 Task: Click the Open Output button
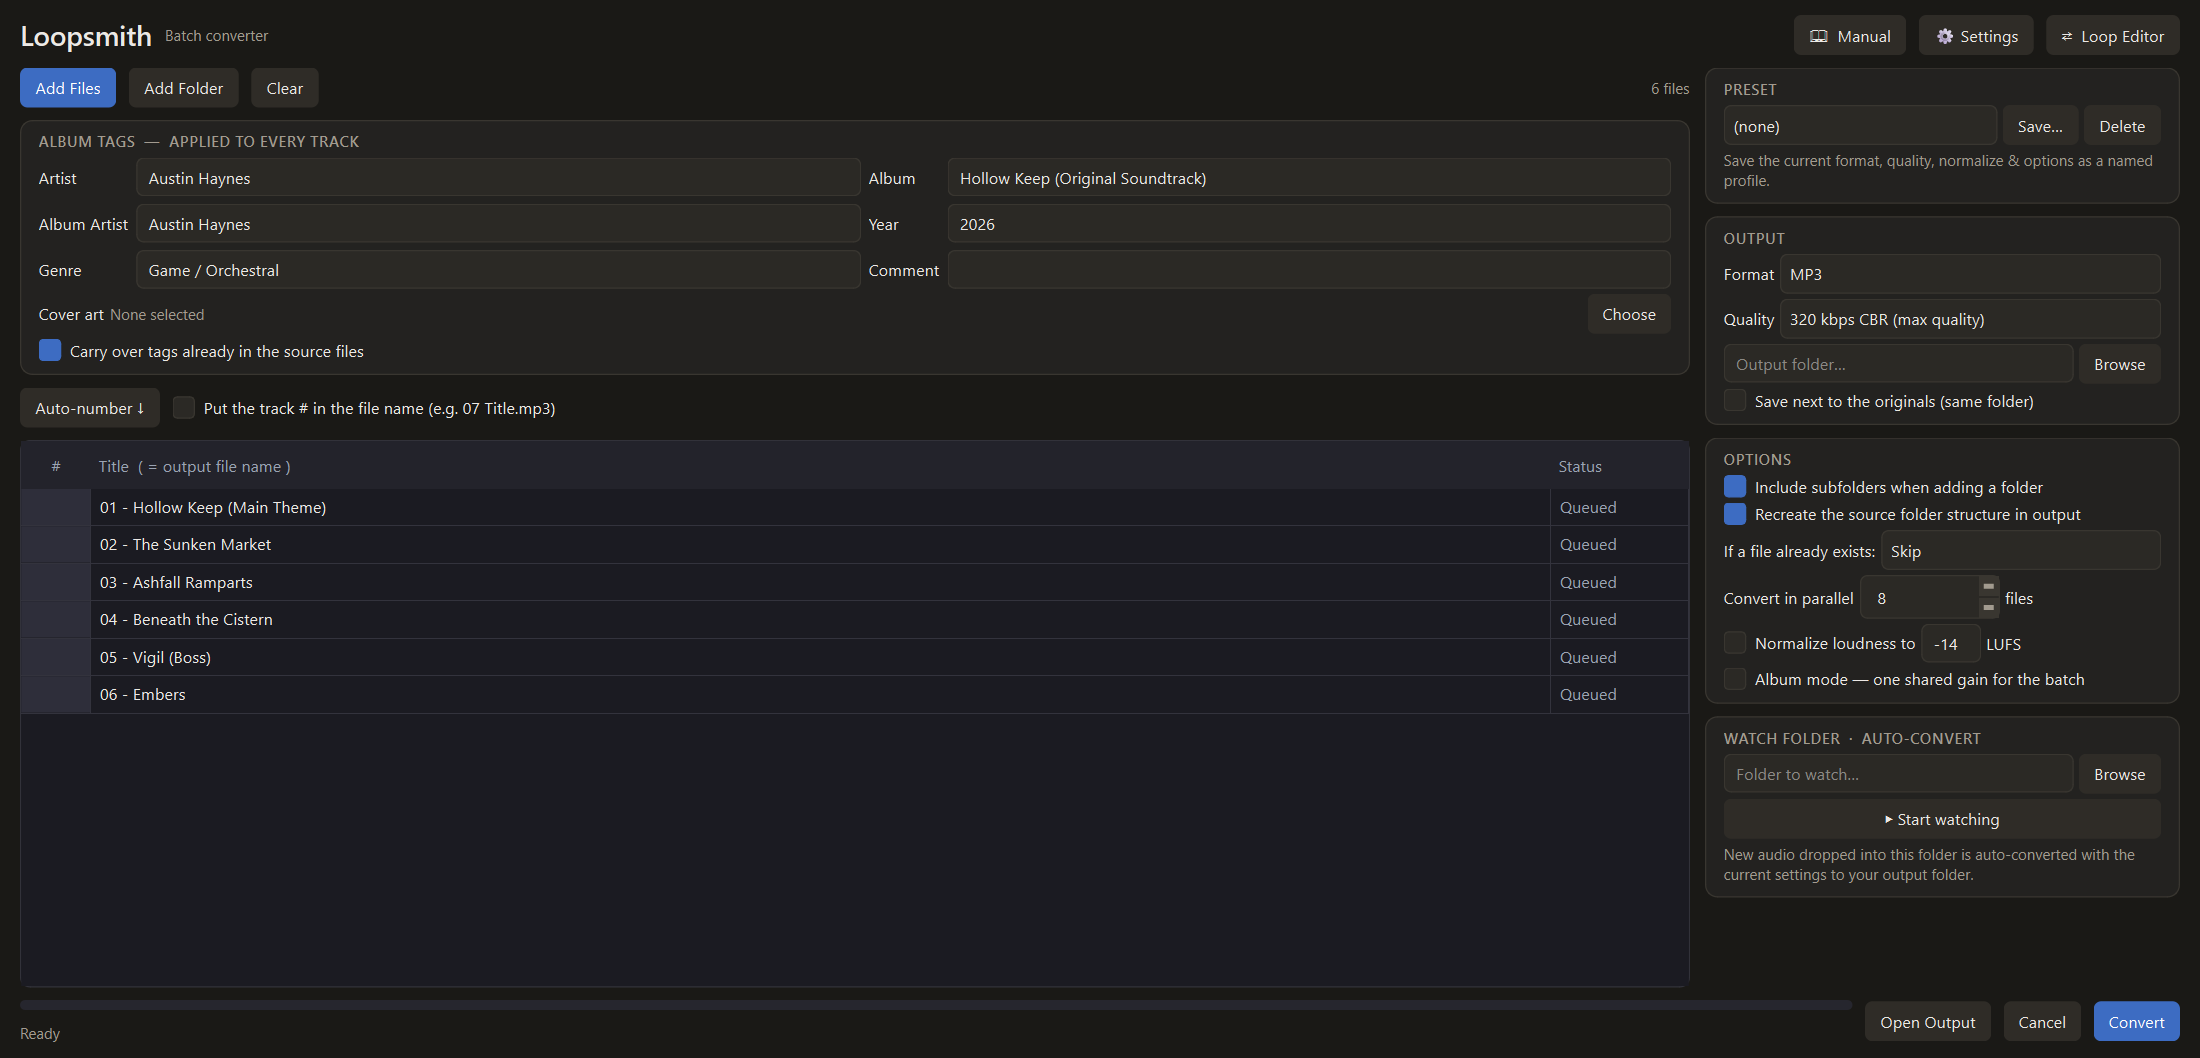point(1927,1022)
